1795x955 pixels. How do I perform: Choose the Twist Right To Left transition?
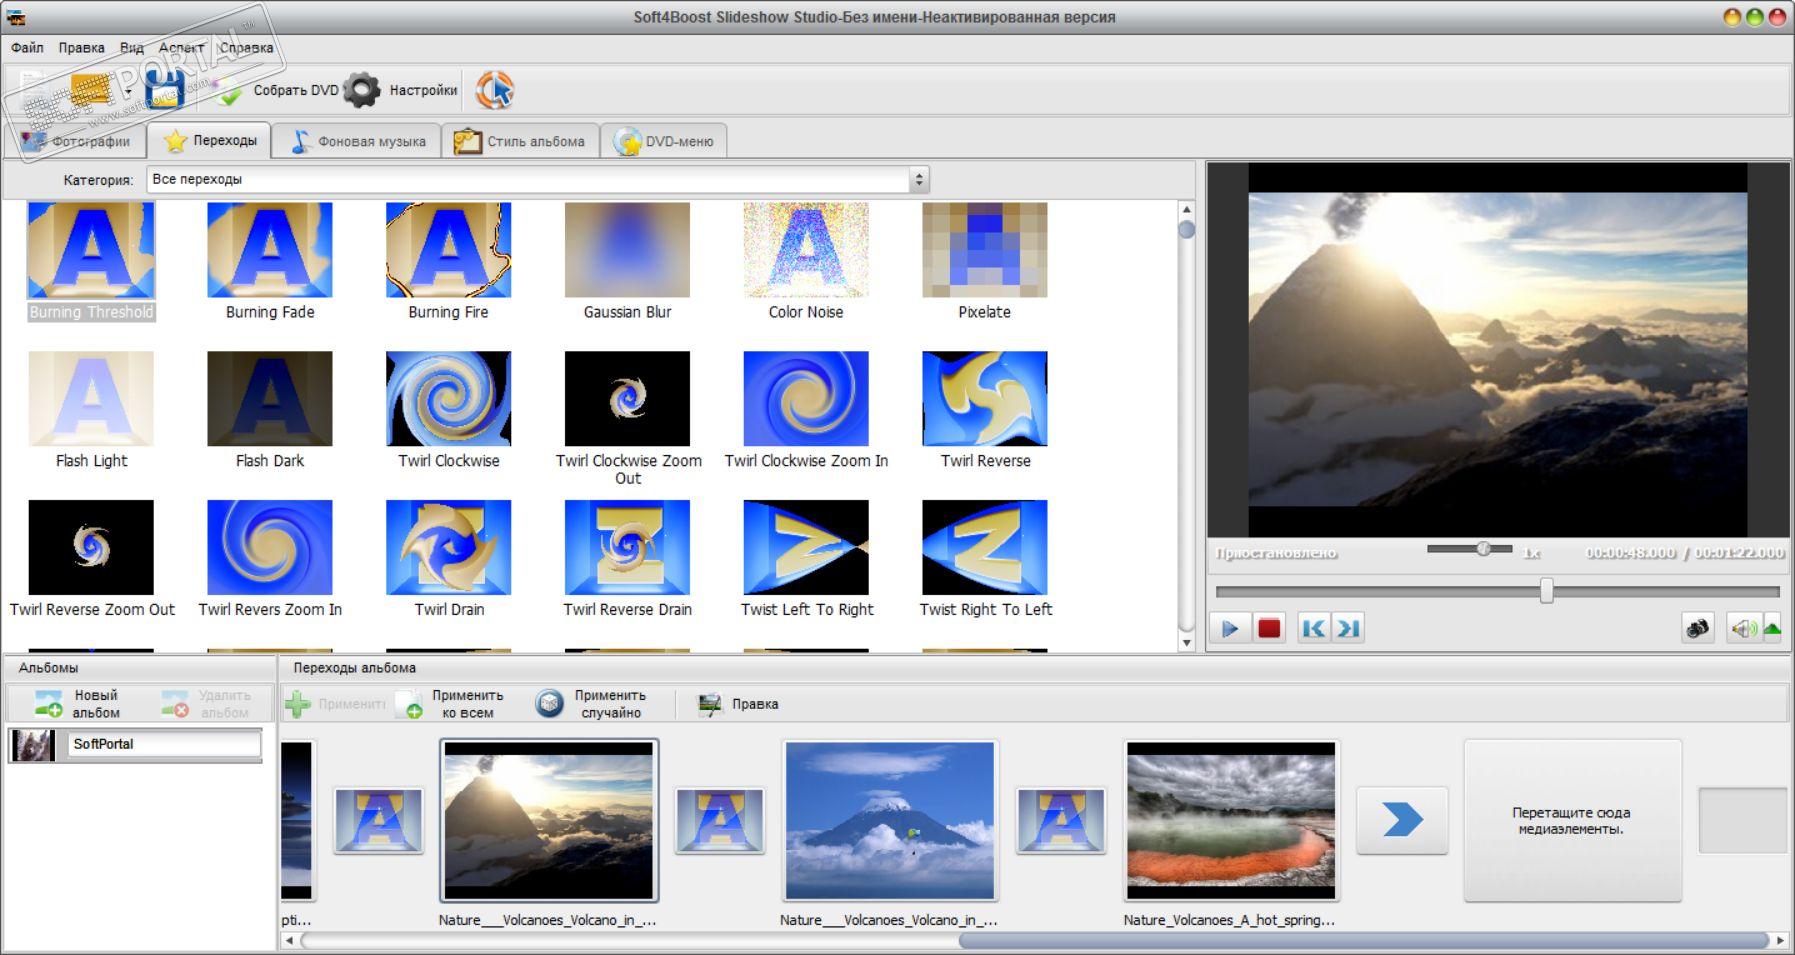[985, 559]
